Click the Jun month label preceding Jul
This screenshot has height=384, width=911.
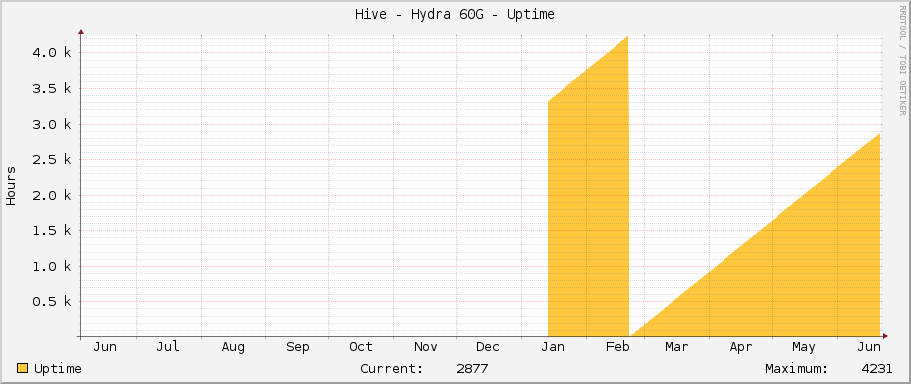pyautogui.click(x=105, y=347)
